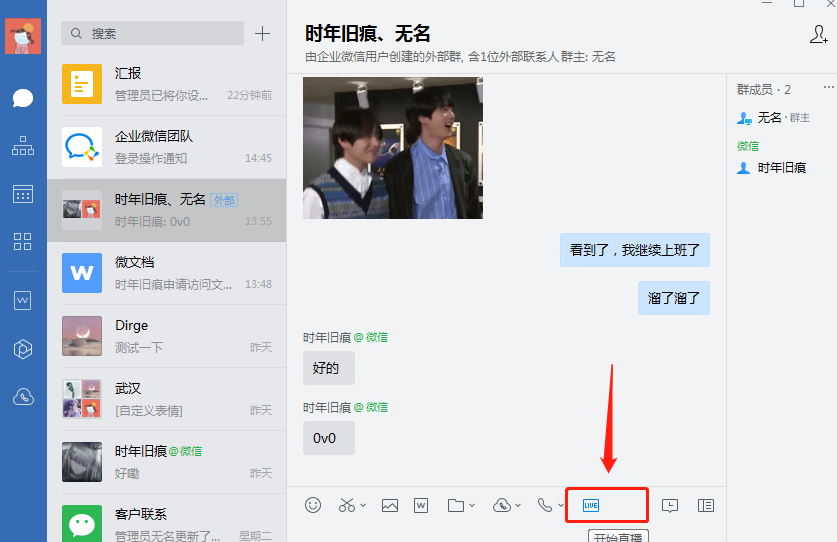Image resolution: width=837 pixels, height=542 pixels.
Task: Click the 客户联系 green chat avatar
Action: [x=82, y=524]
